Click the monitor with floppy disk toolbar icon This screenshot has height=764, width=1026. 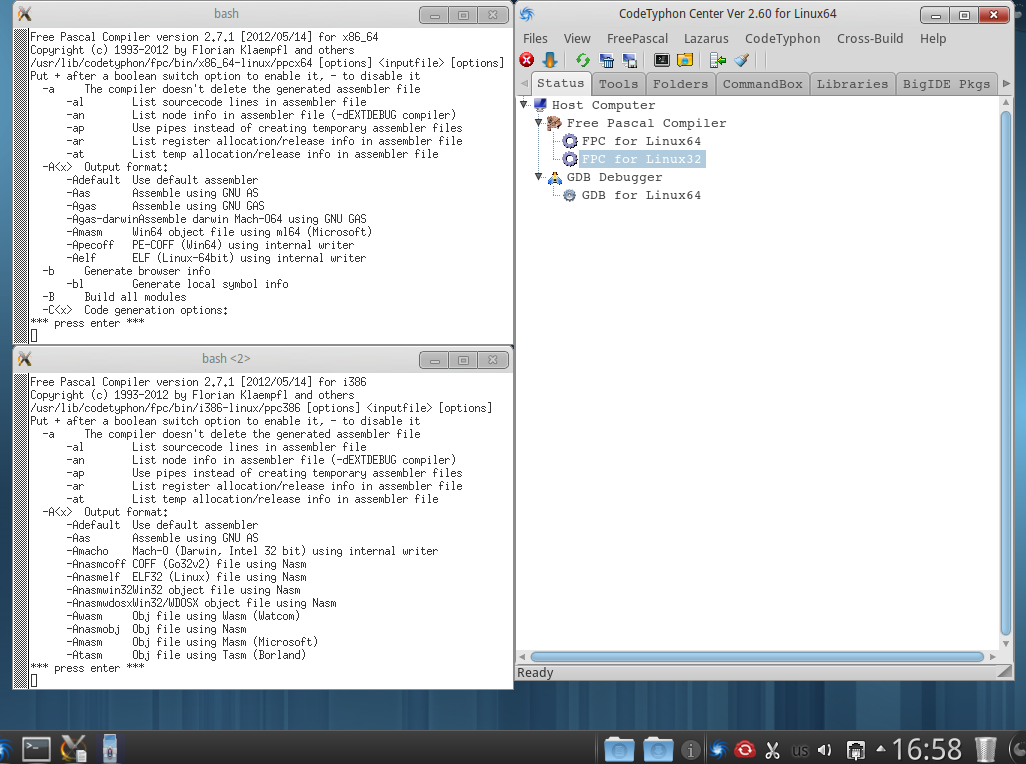click(x=629, y=60)
